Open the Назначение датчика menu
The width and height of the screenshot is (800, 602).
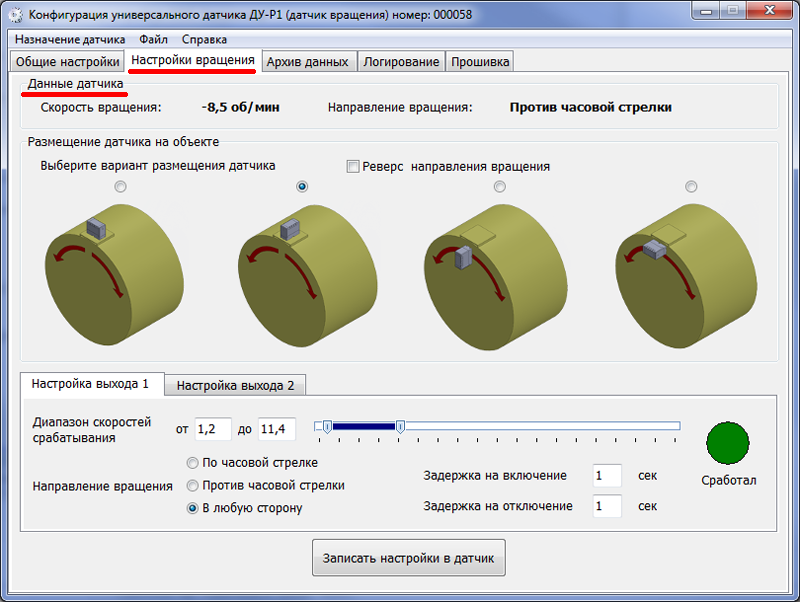(x=70, y=39)
